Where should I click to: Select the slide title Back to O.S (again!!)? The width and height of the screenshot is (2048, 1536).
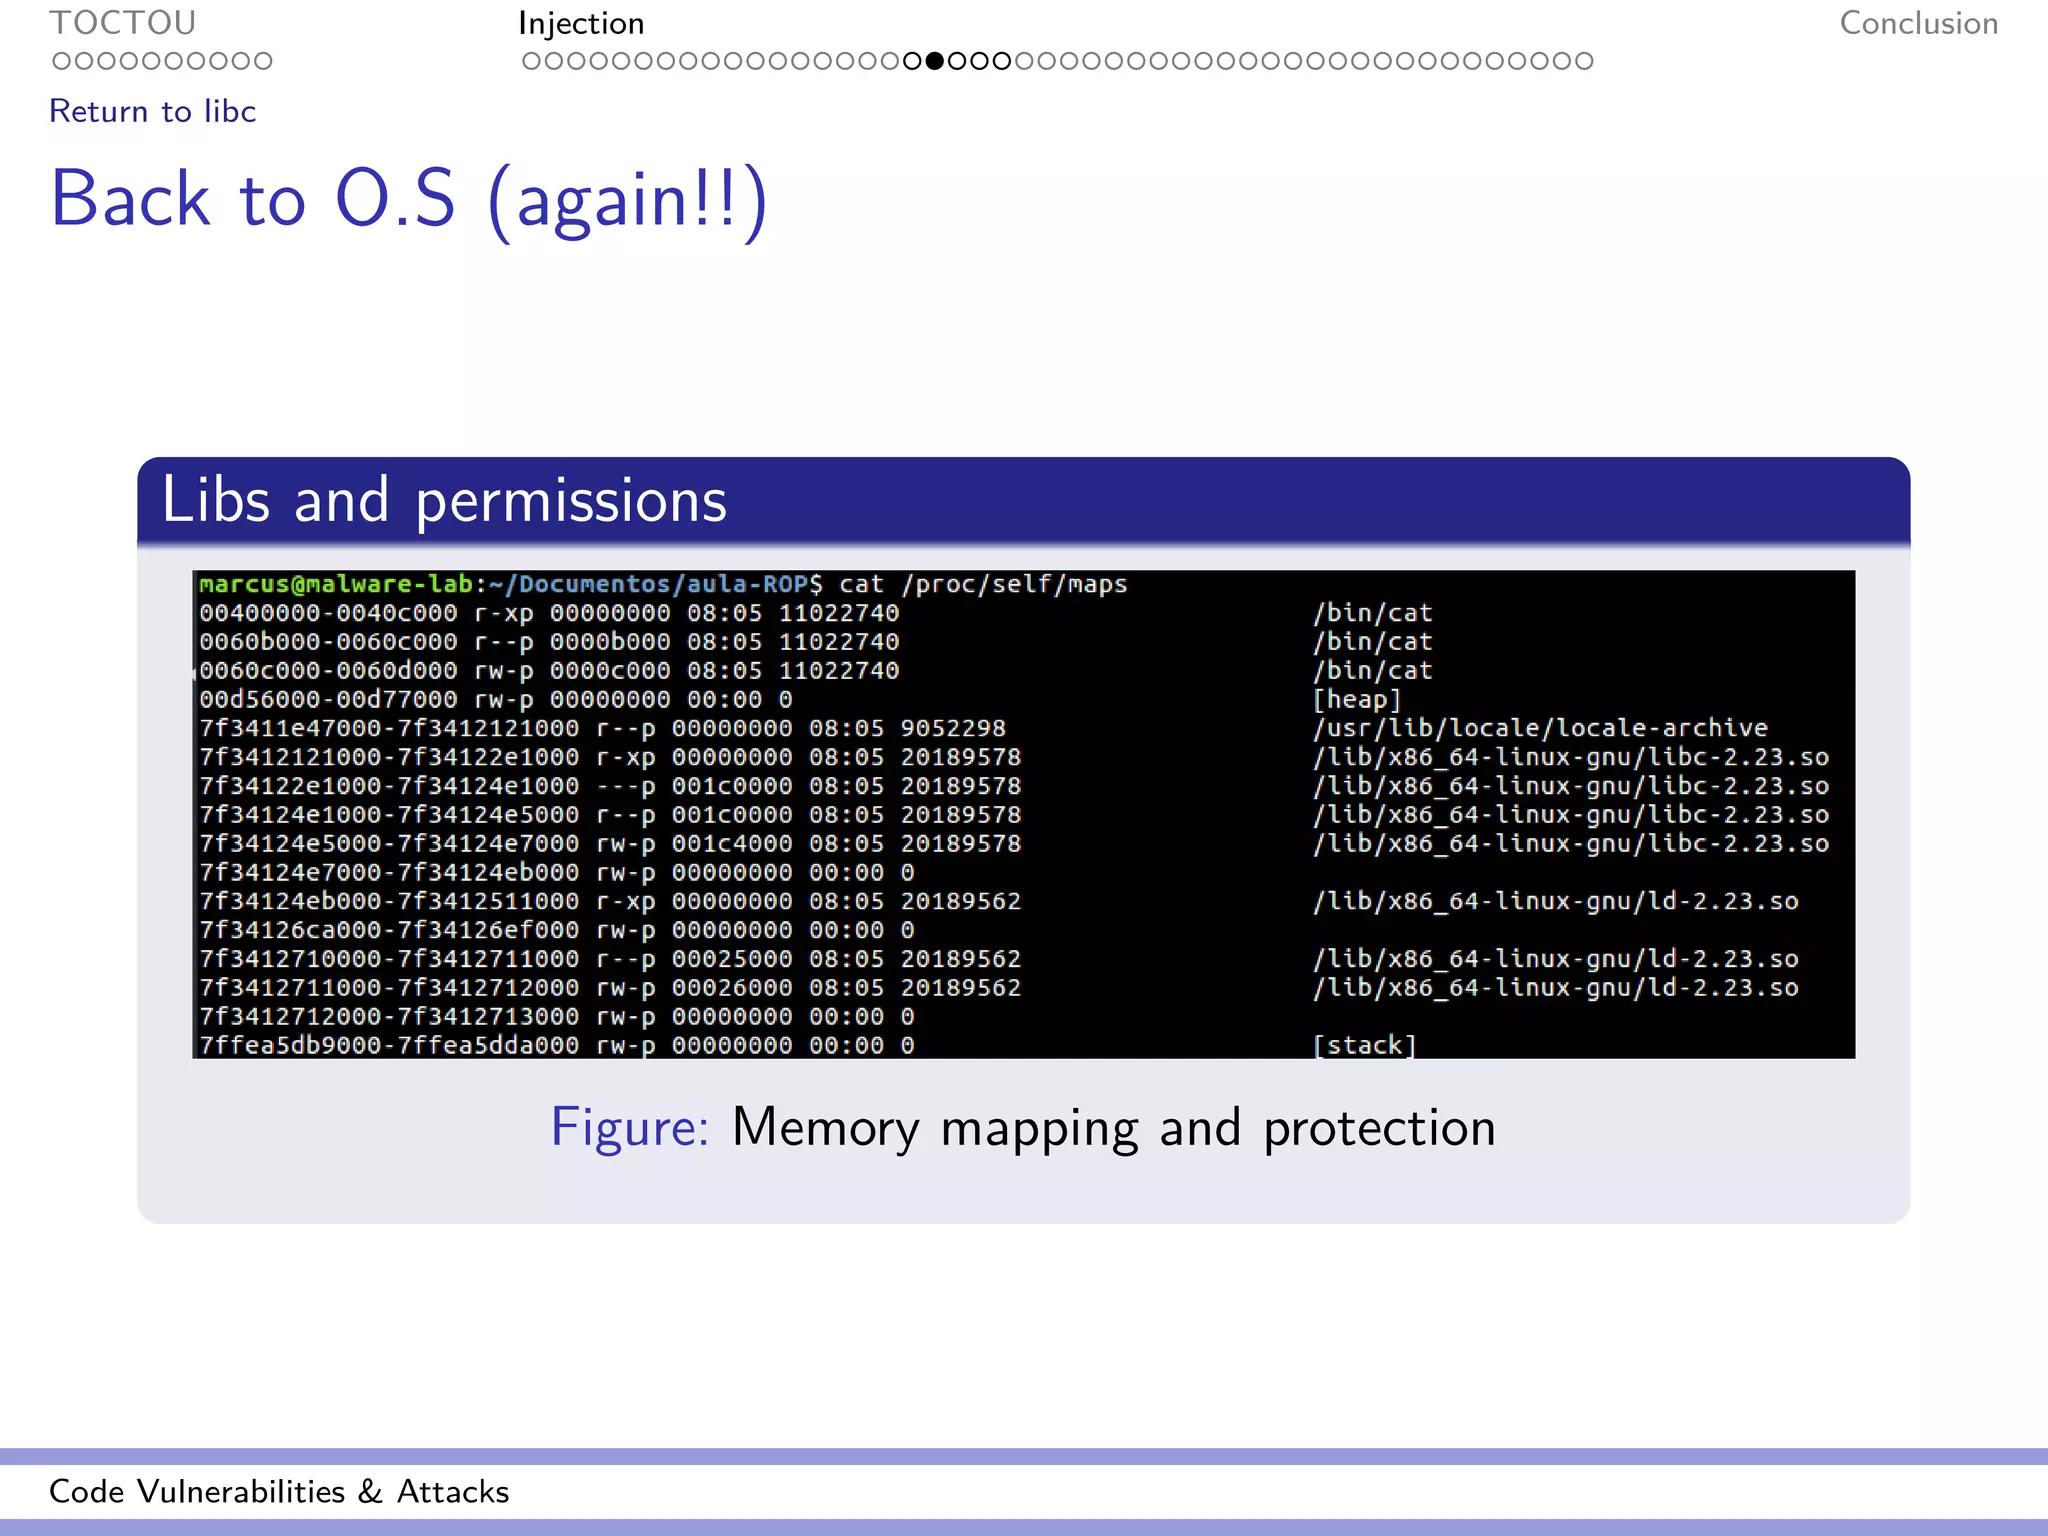[x=409, y=201]
